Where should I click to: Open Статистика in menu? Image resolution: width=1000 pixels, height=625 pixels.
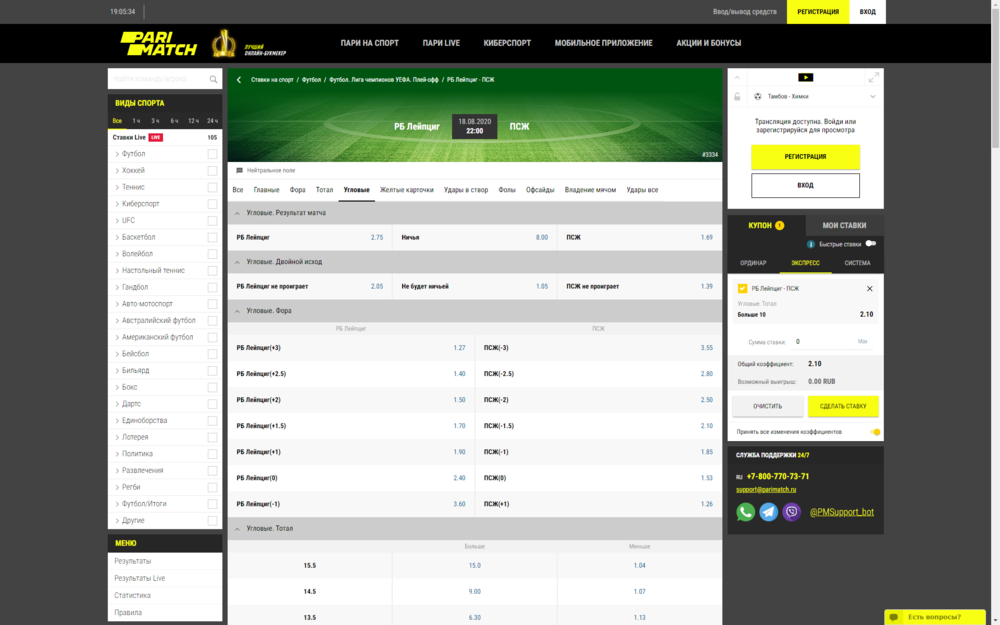pyautogui.click(x=133, y=596)
